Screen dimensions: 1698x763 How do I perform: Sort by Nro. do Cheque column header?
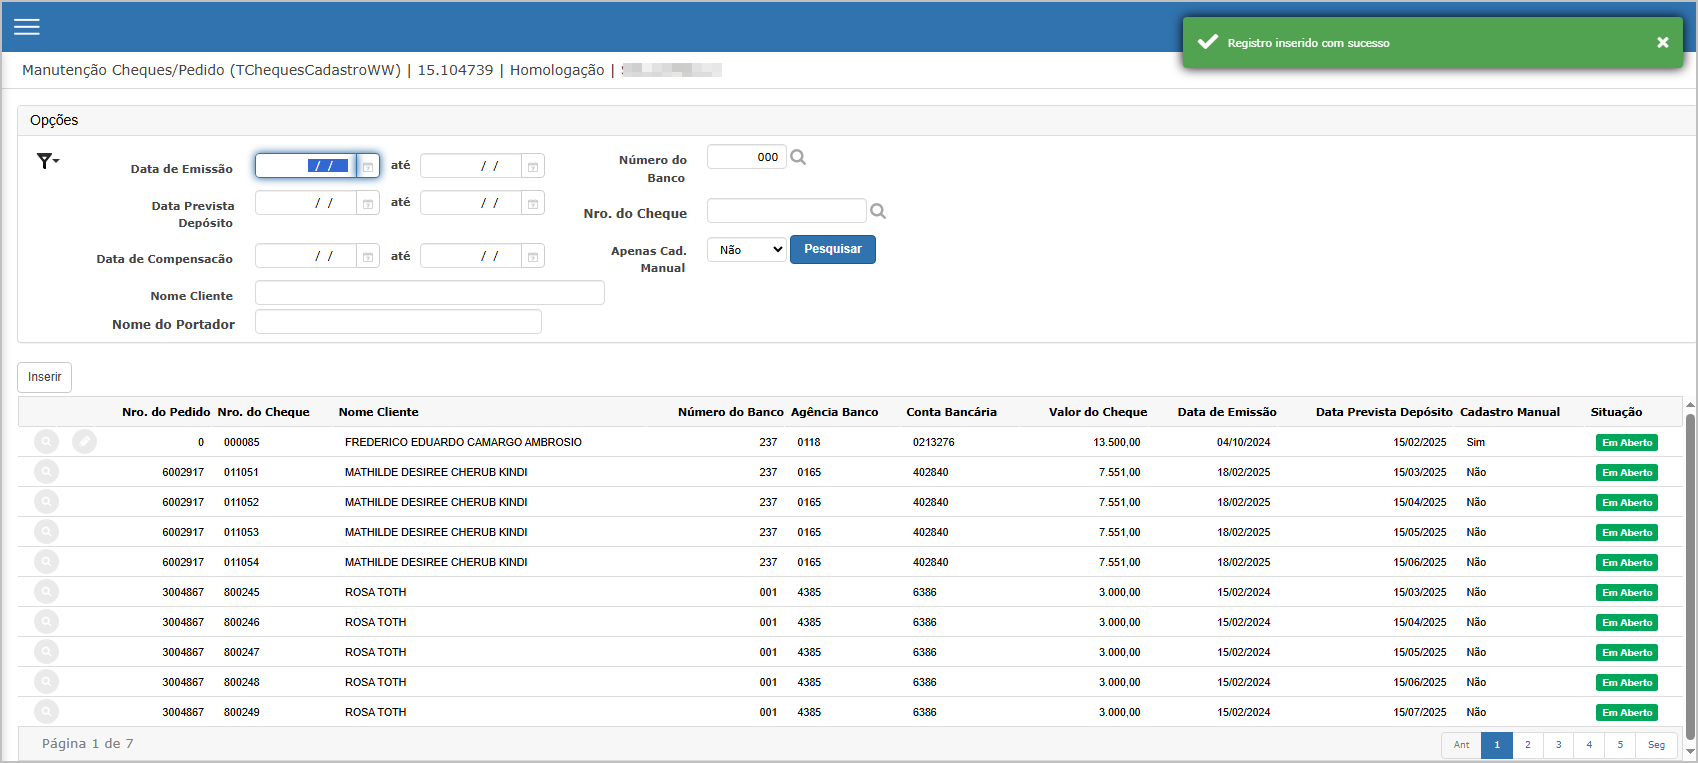(x=263, y=412)
